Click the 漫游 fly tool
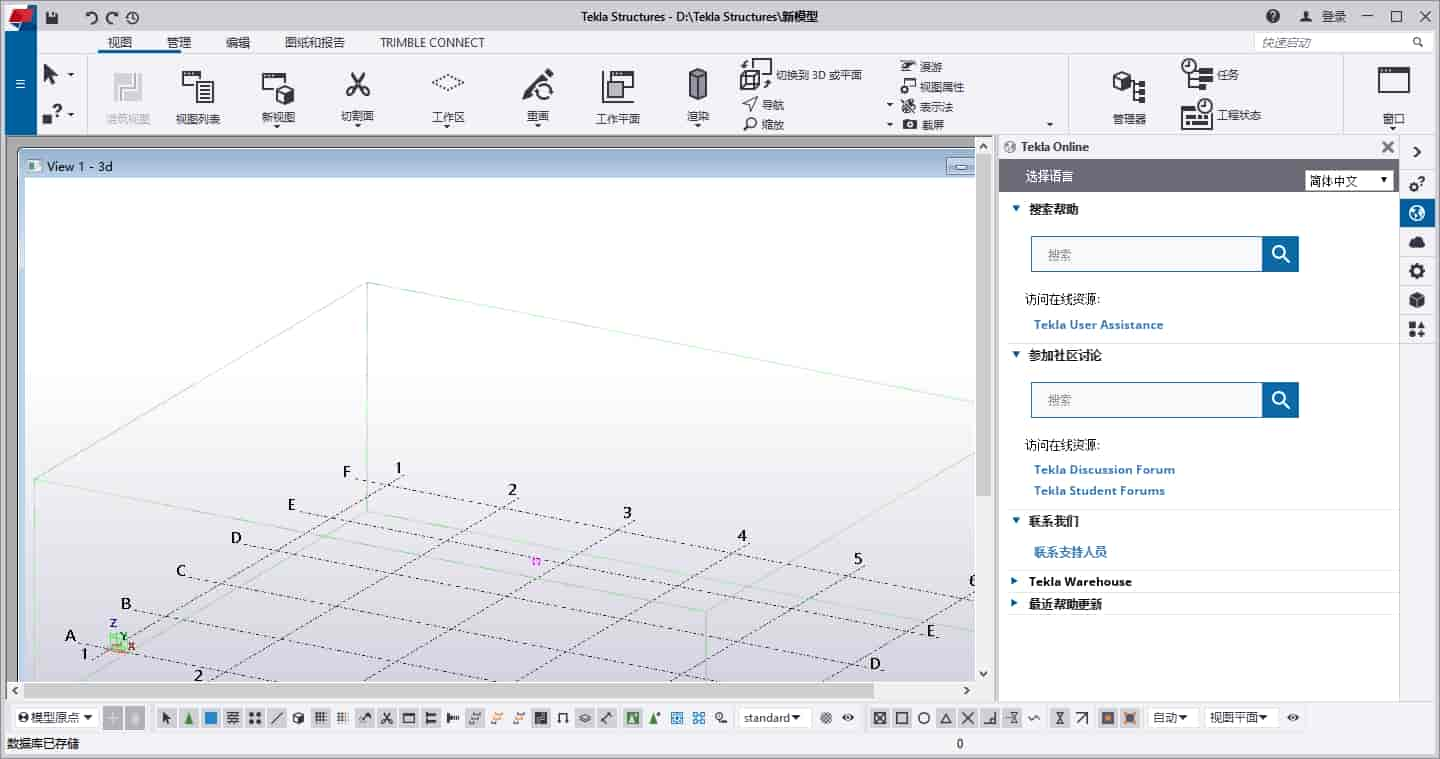1440x759 pixels. click(921, 66)
